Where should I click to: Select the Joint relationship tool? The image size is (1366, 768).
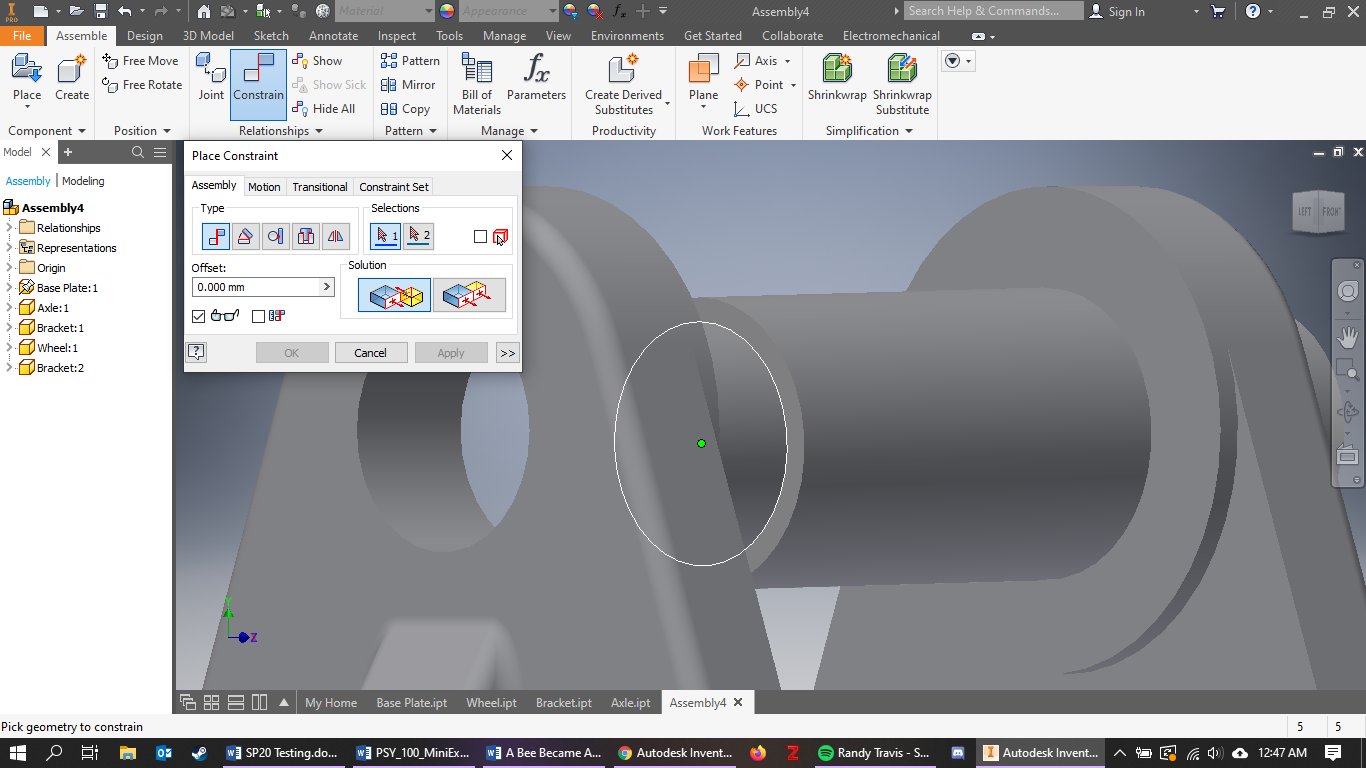[211, 79]
